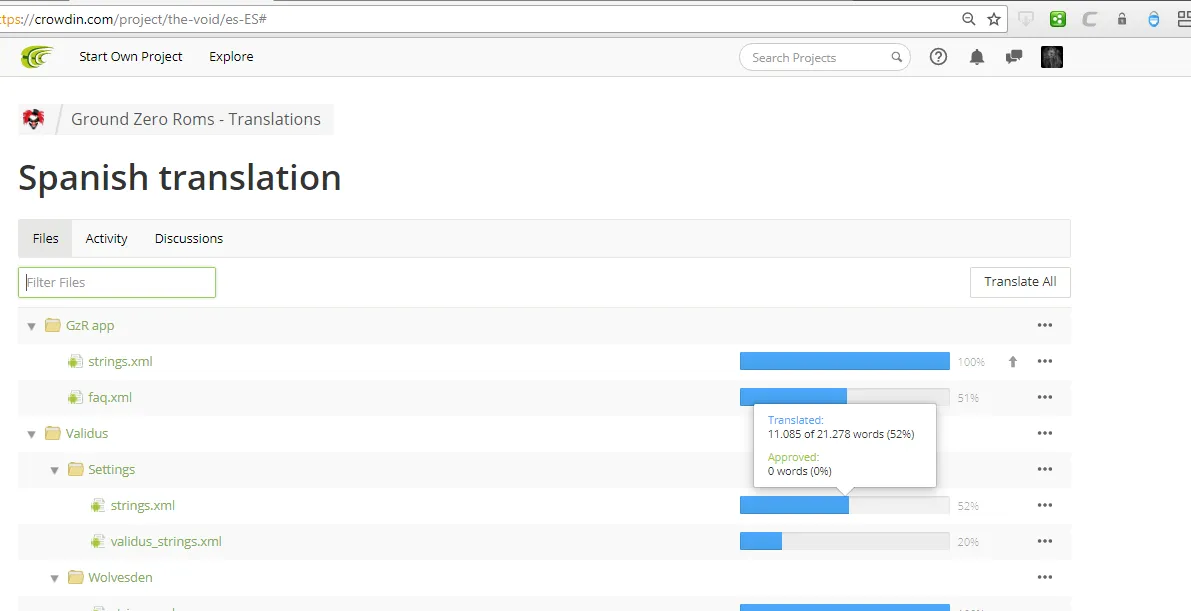Open the Explore menu item
The width and height of the screenshot is (1191, 611).
click(231, 57)
